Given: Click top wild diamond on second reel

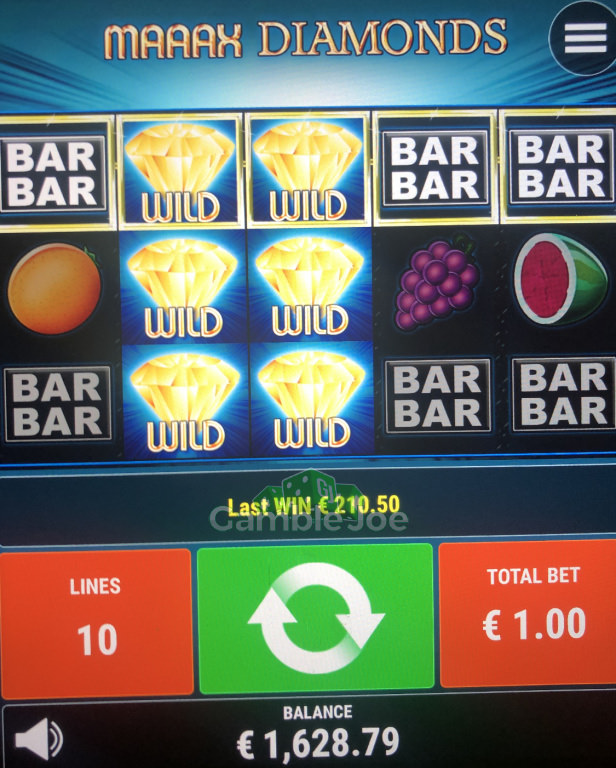Looking at the screenshot, I should point(181,172).
